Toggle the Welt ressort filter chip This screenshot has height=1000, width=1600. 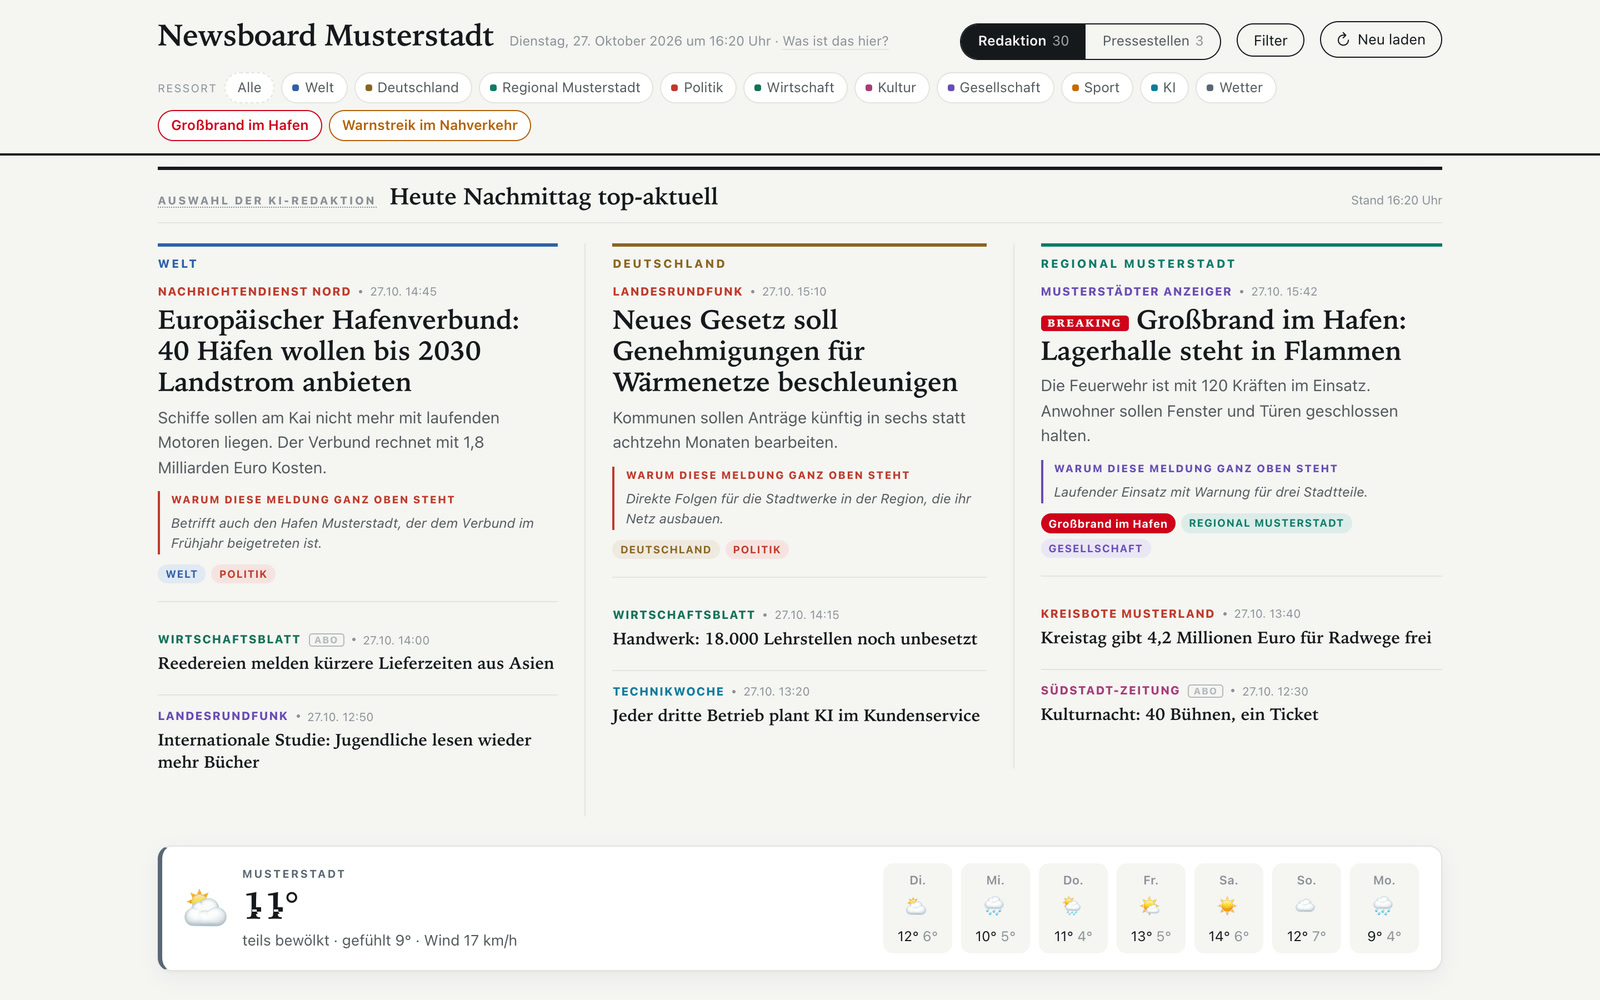click(x=314, y=88)
